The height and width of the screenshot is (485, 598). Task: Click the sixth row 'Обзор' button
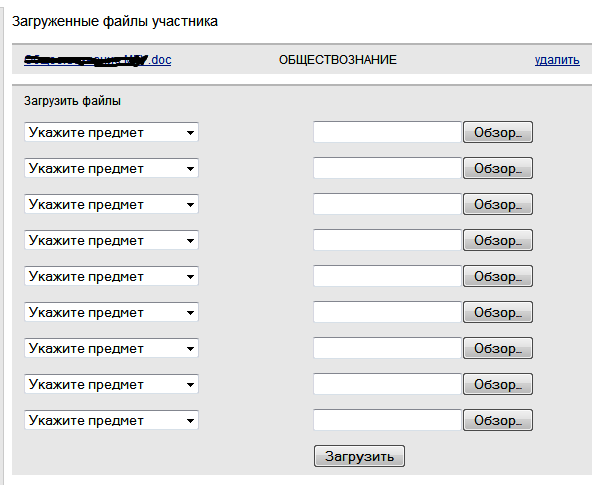(x=498, y=312)
